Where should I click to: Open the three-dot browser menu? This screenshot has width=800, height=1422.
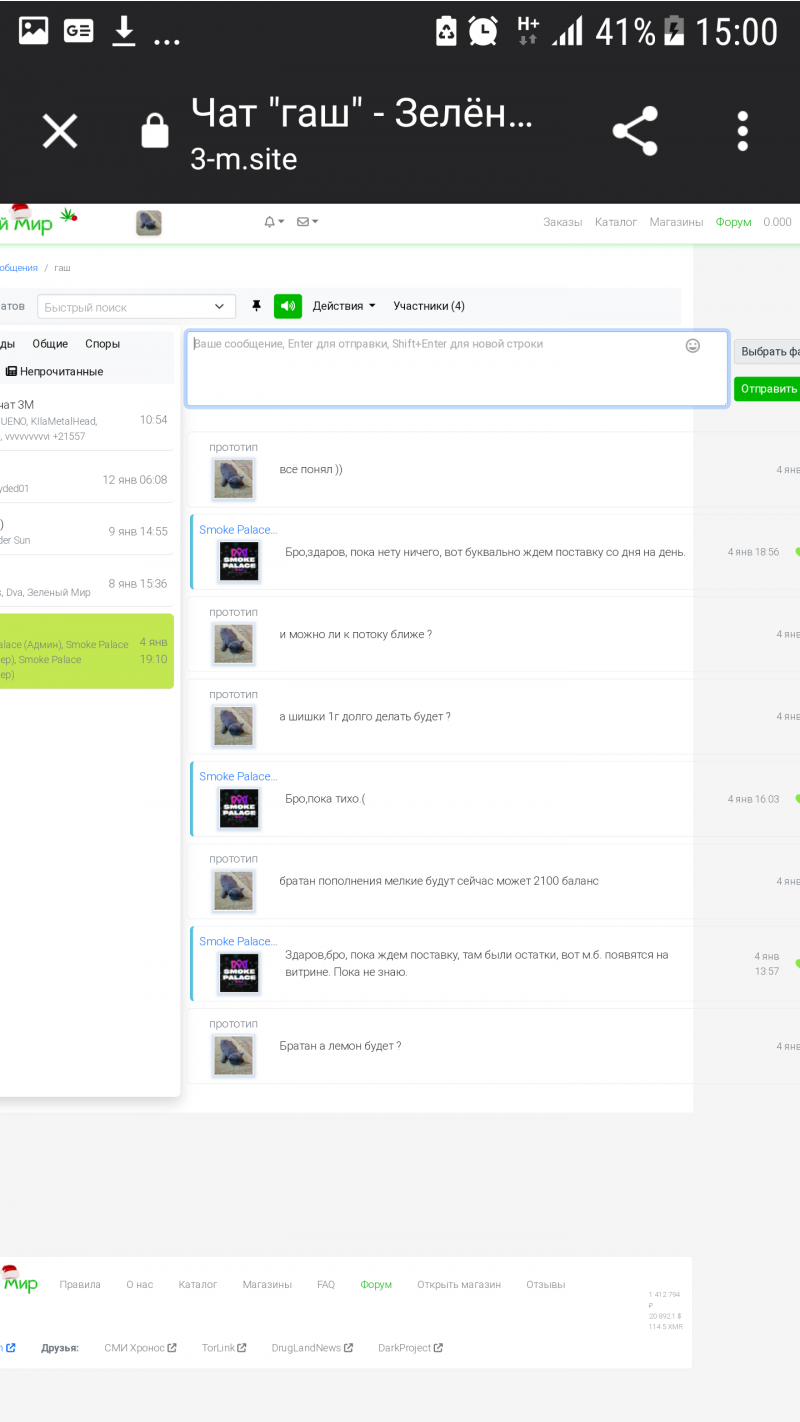pos(742,131)
